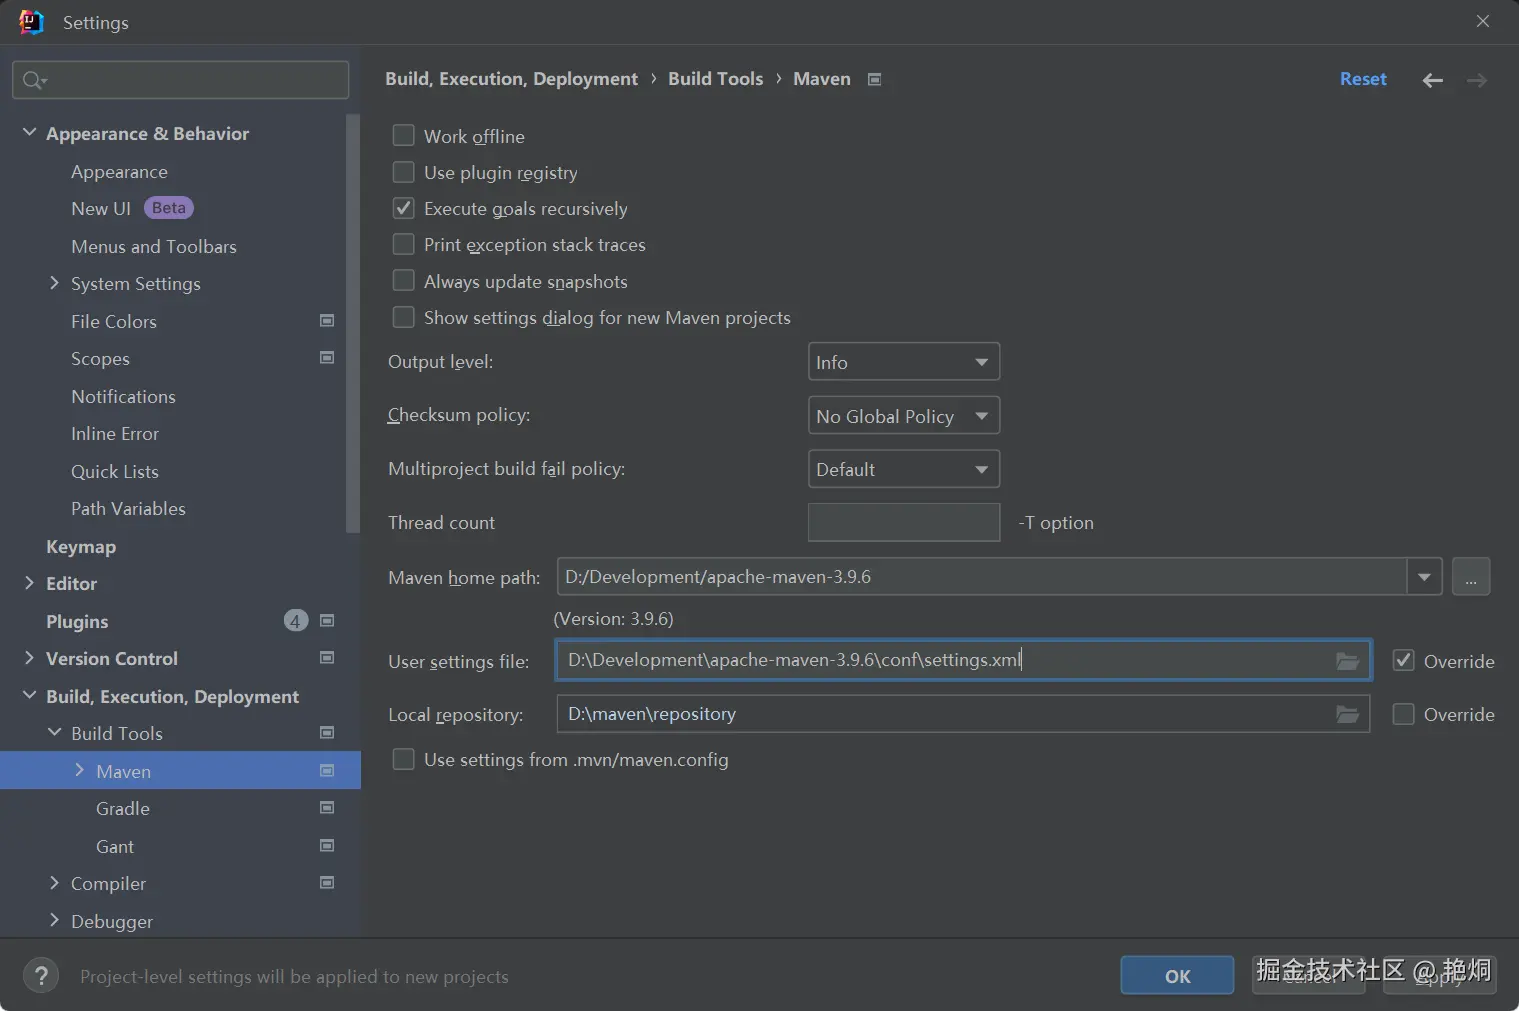Click Maven home path browse ellipsis button

1471,577
